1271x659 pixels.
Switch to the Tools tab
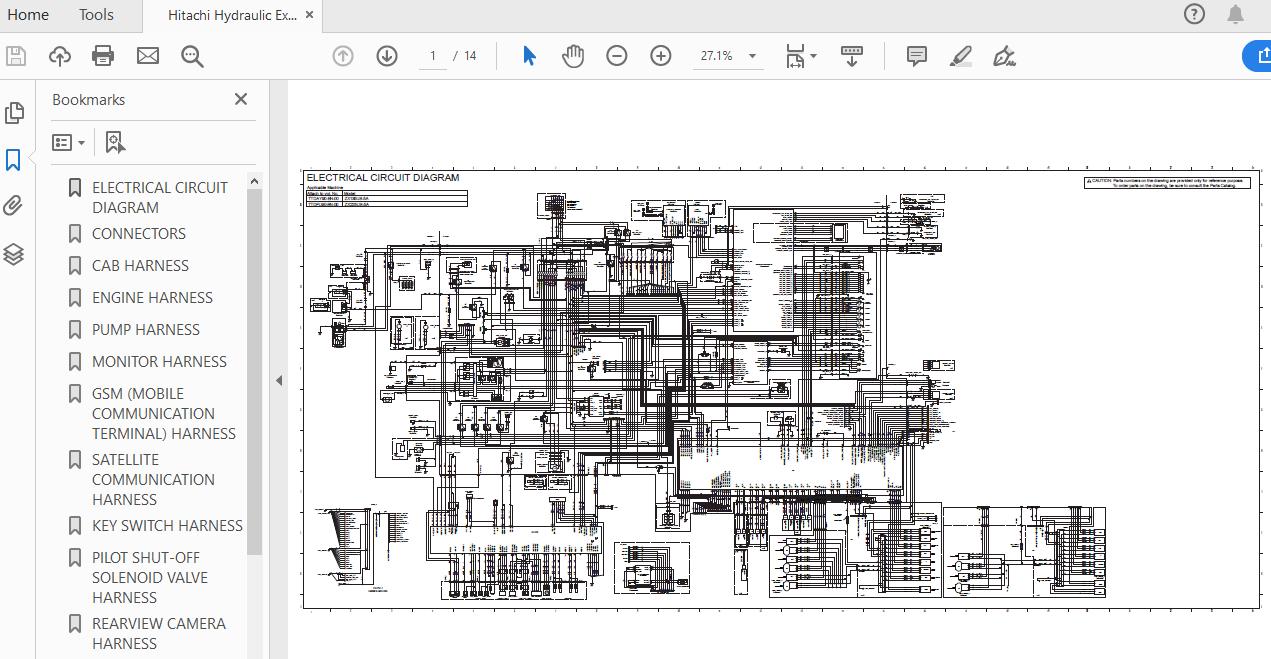click(96, 15)
